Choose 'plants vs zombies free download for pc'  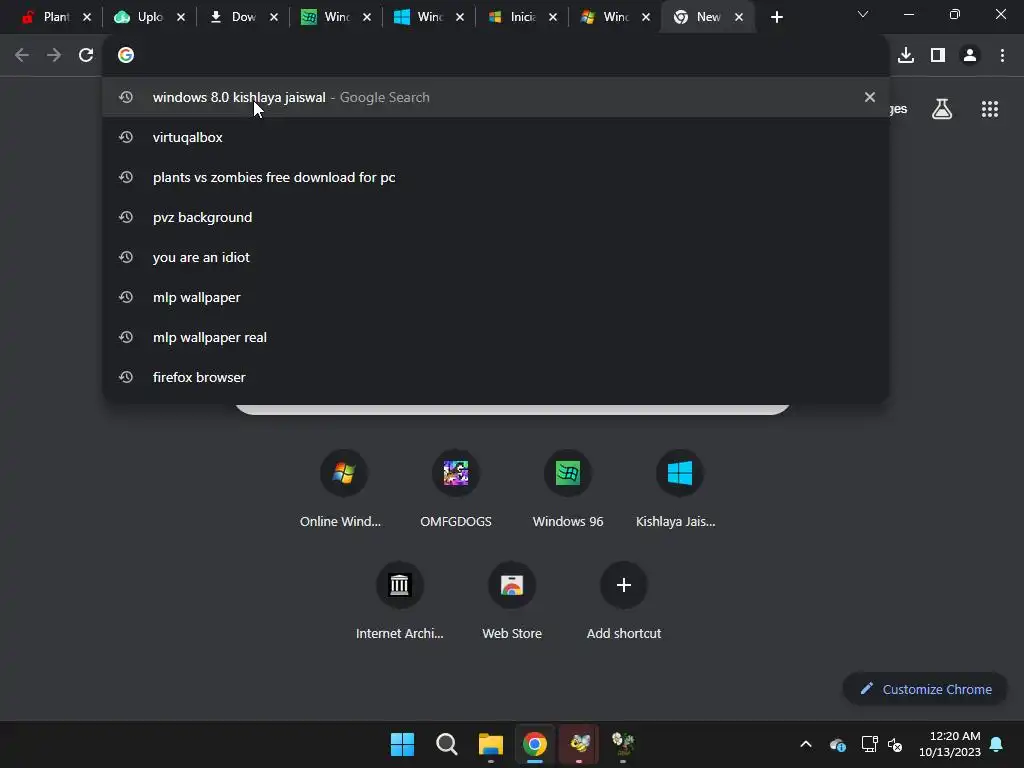coord(495,177)
